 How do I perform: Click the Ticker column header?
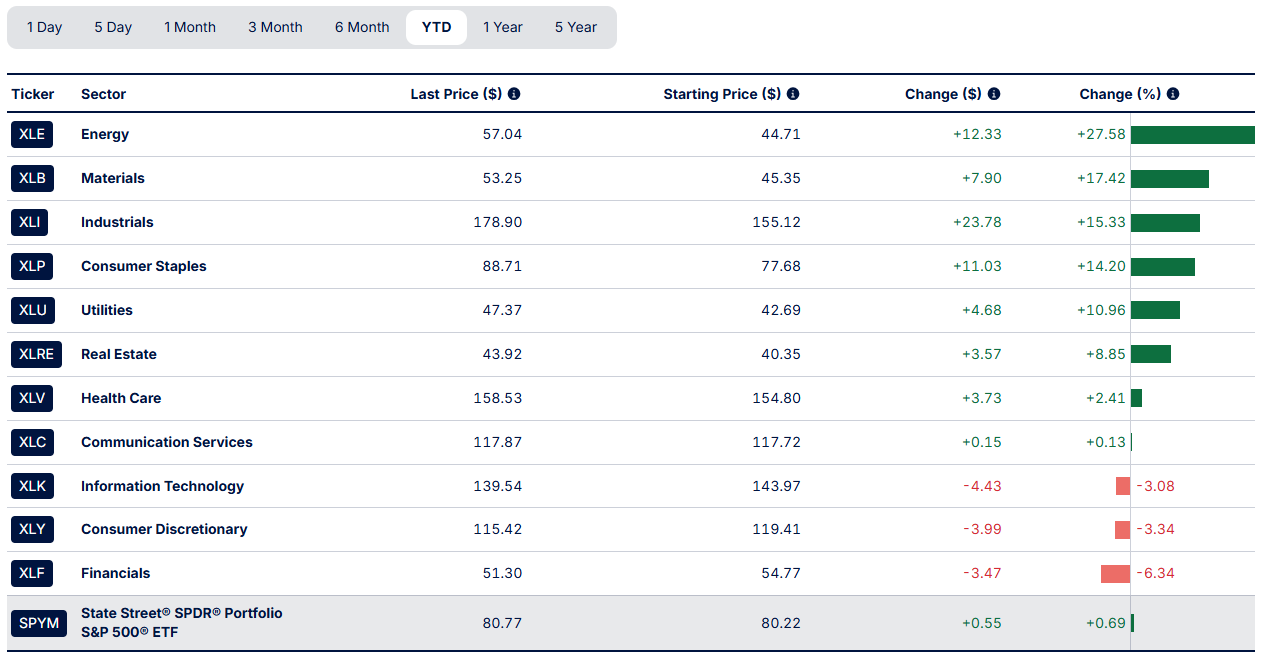coord(33,94)
